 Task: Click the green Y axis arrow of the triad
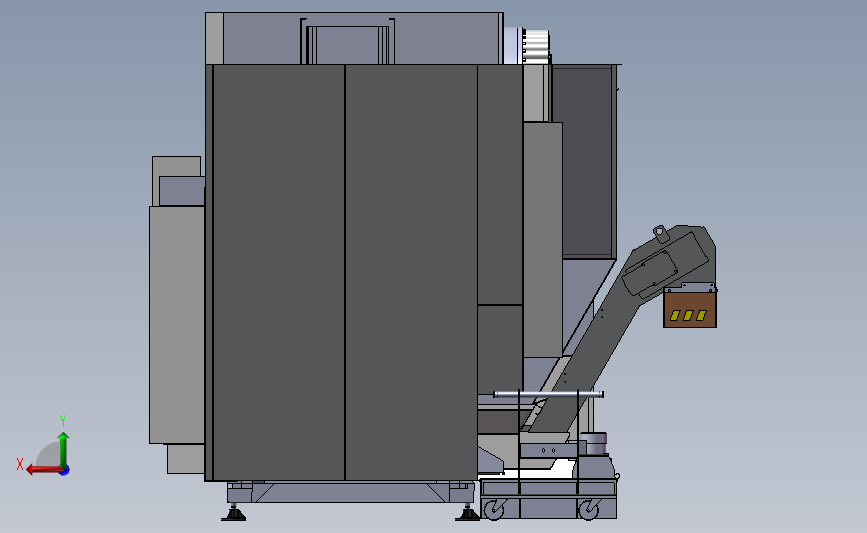pos(64,450)
